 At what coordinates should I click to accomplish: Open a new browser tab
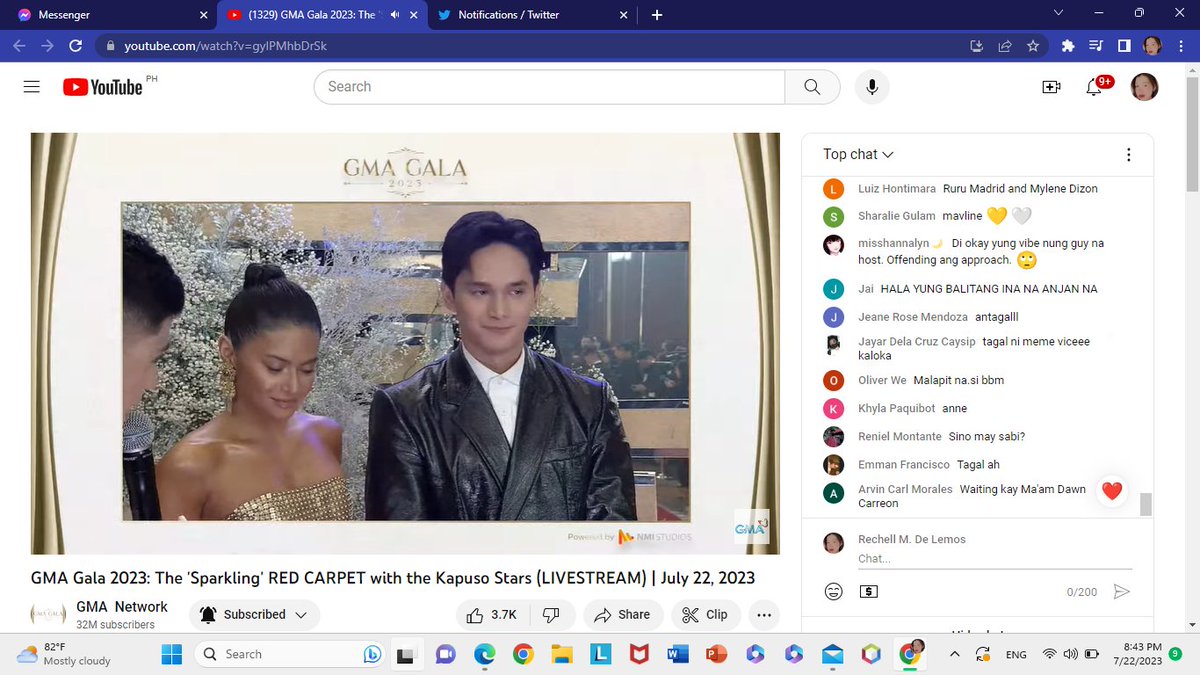coord(656,15)
